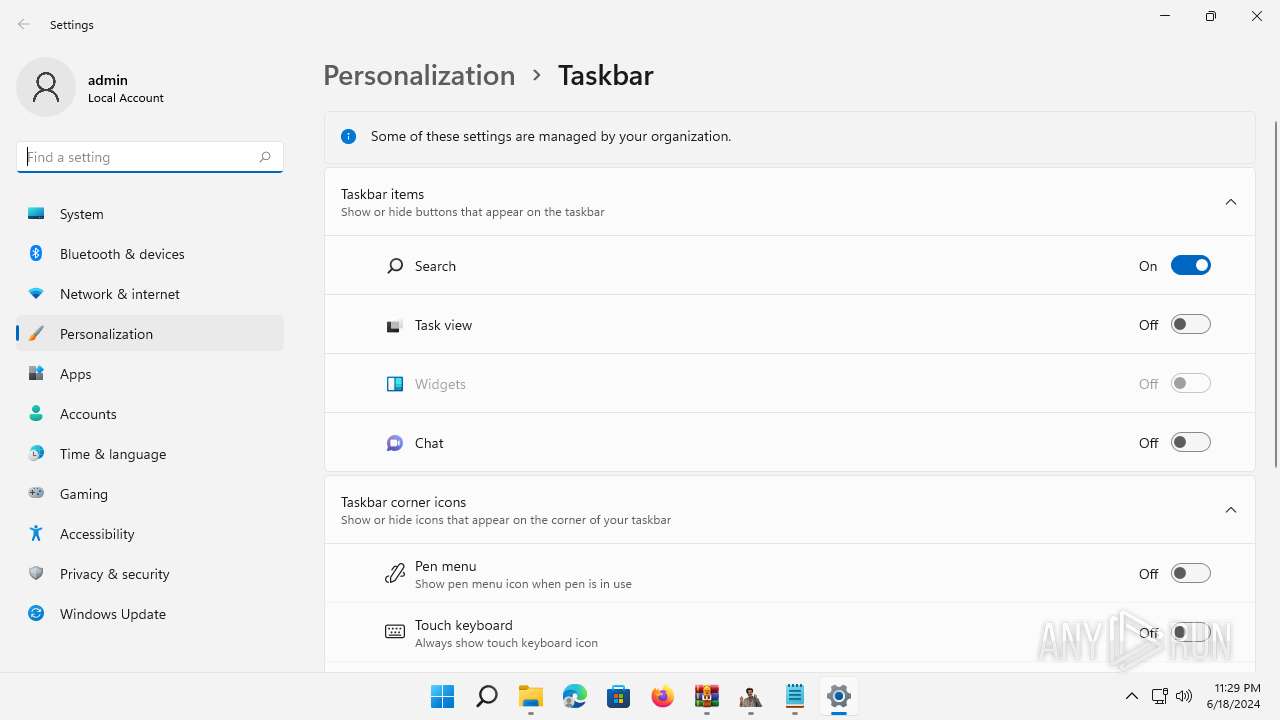Launch Firefox from the taskbar
1280x720 pixels.
coord(663,696)
